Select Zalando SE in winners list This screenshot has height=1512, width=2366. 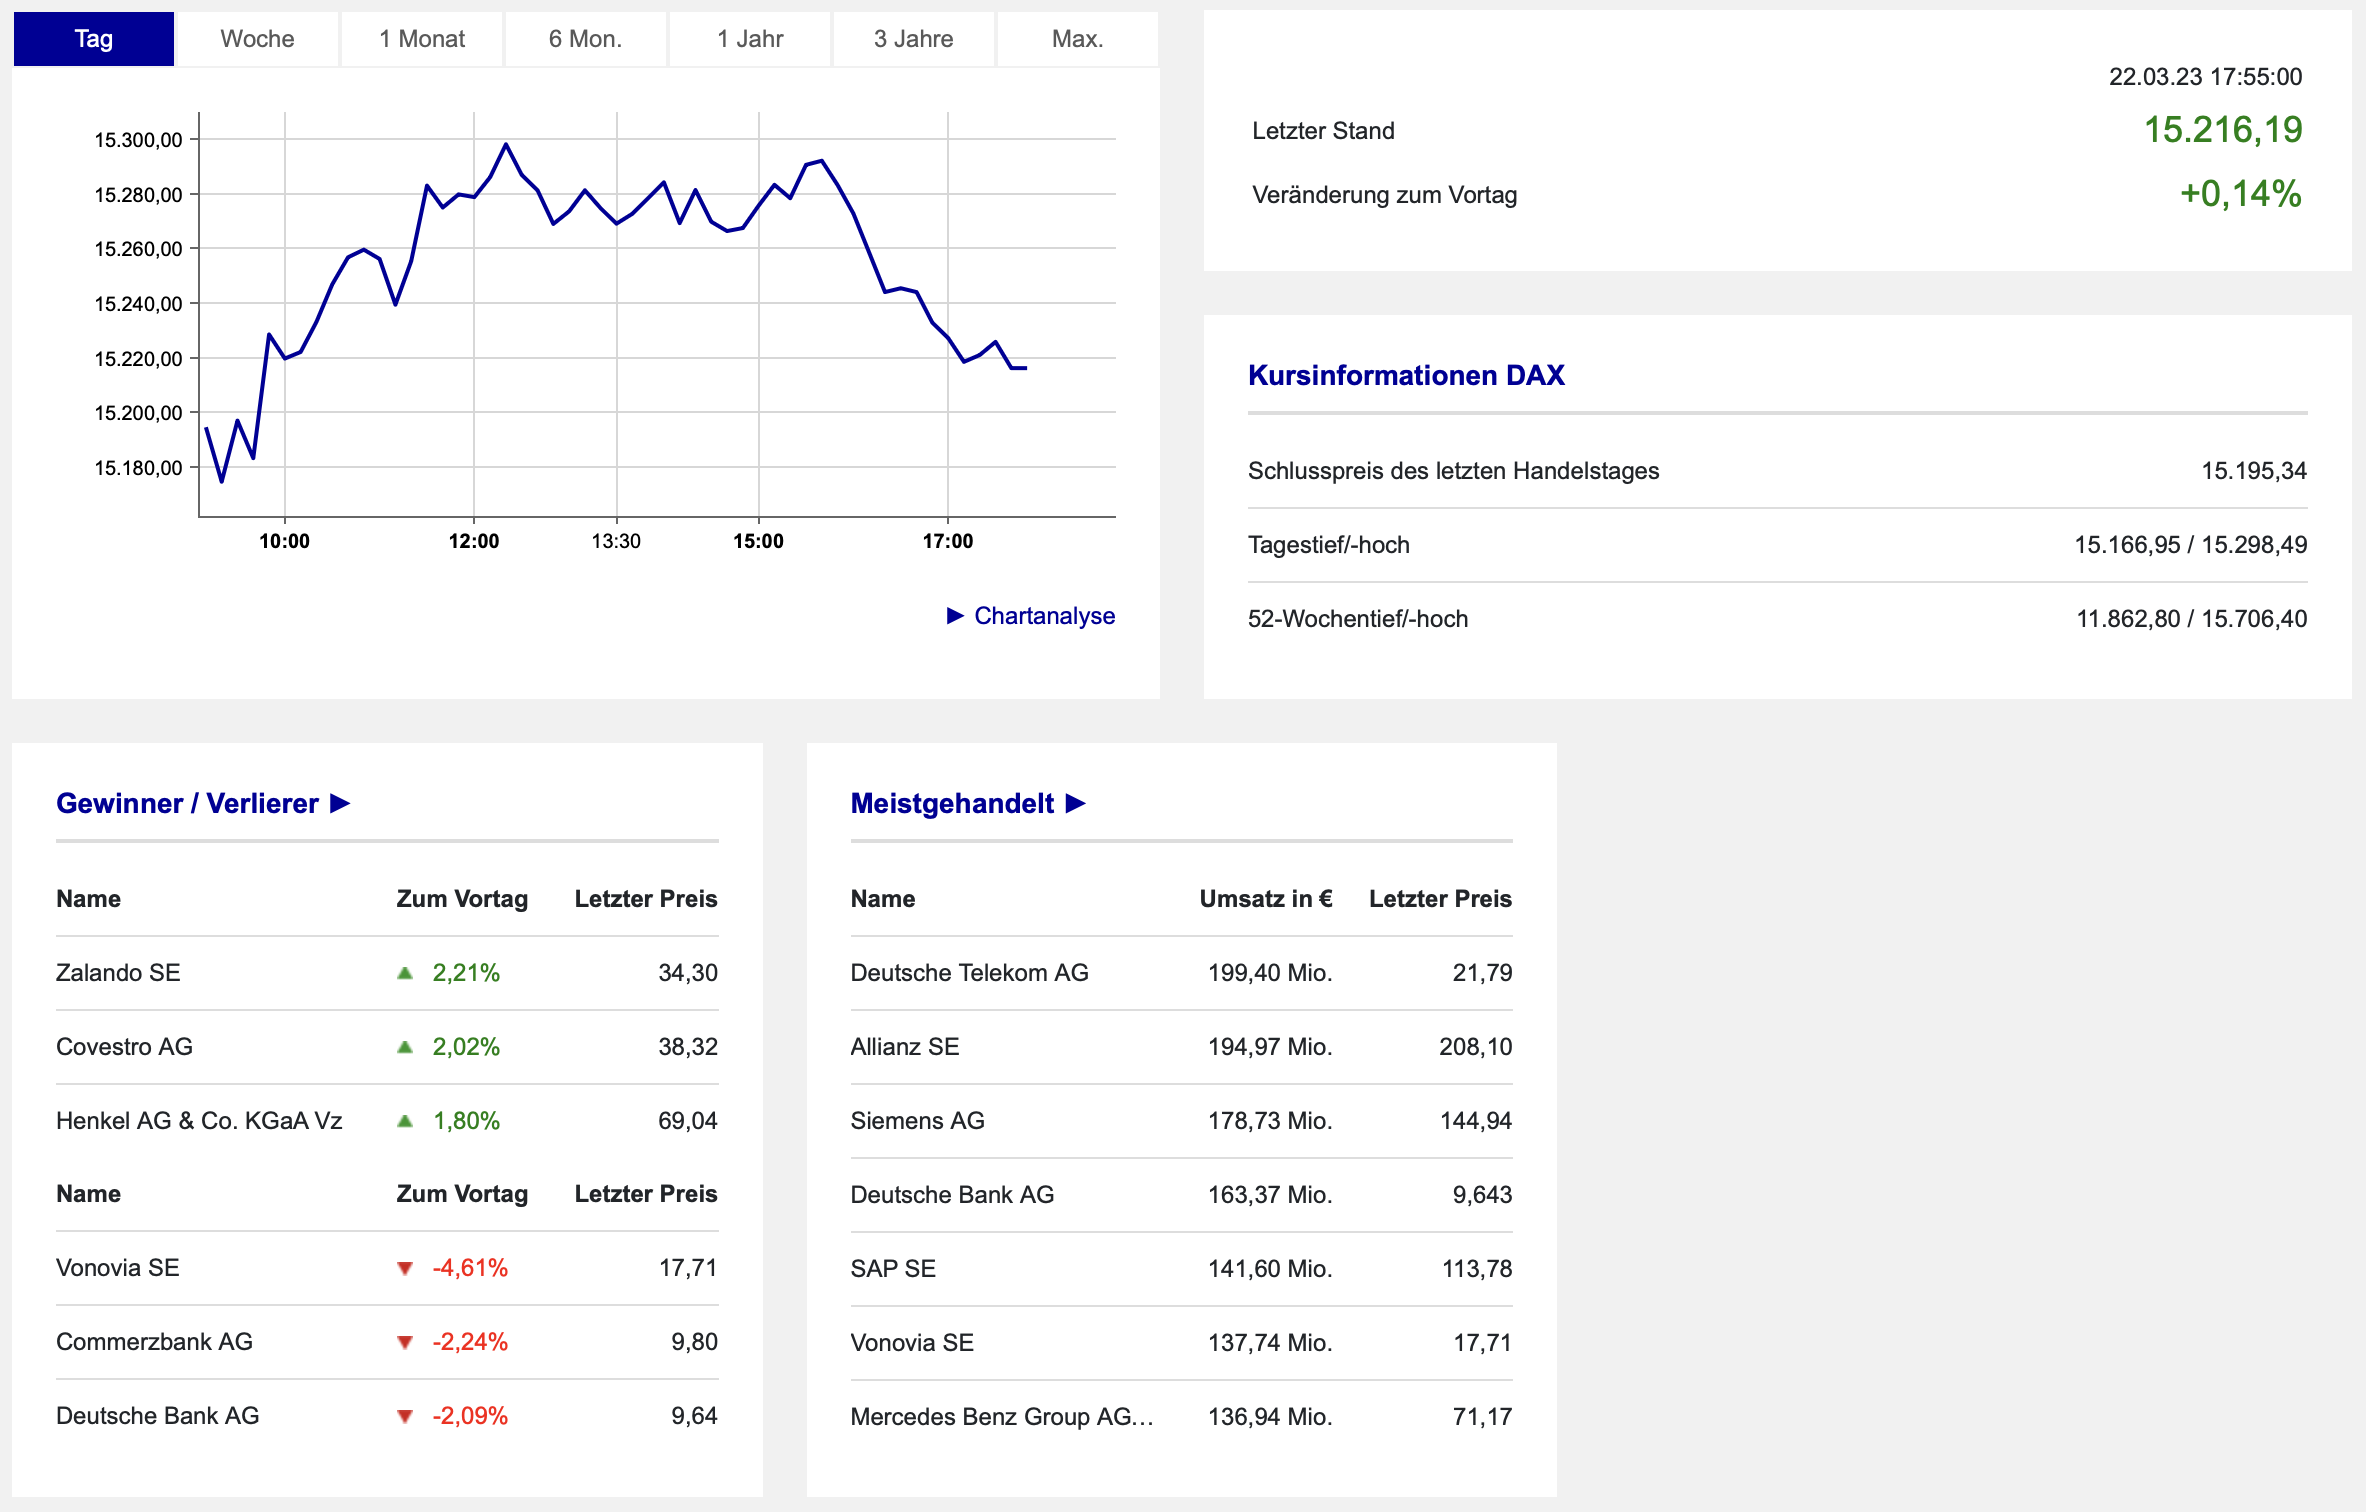pyautogui.click(x=118, y=973)
